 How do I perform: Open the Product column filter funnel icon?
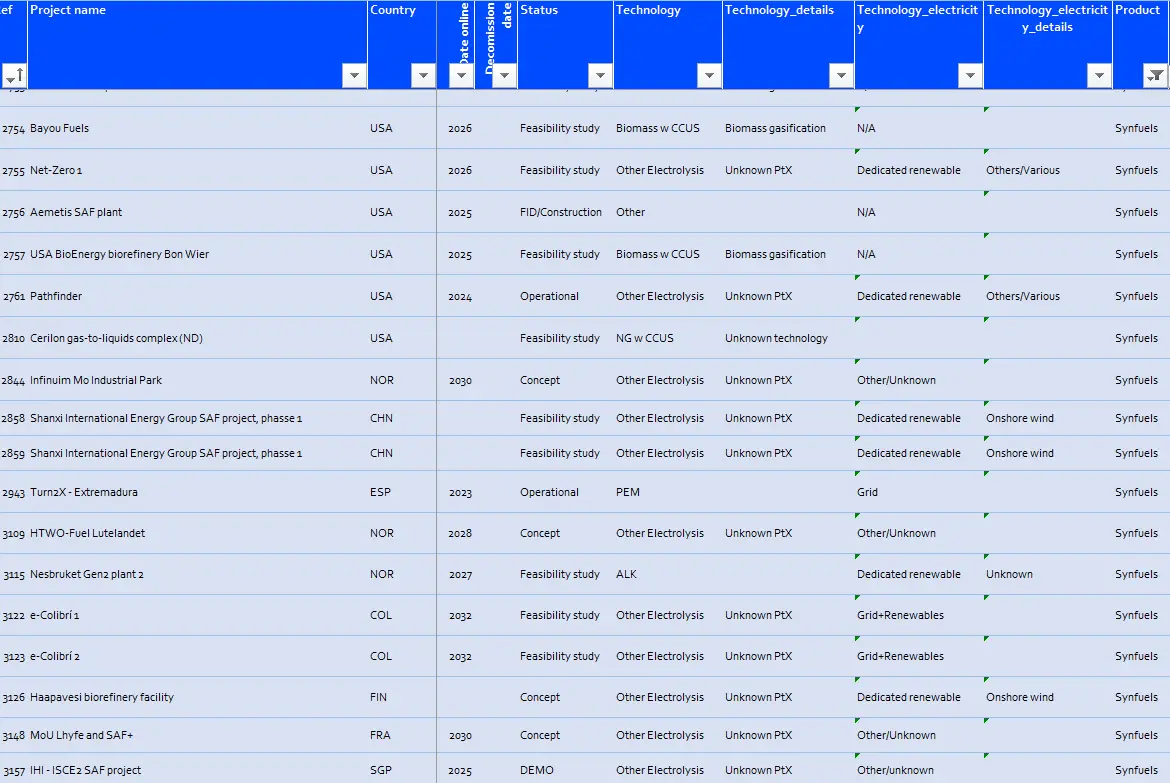click(1155, 75)
